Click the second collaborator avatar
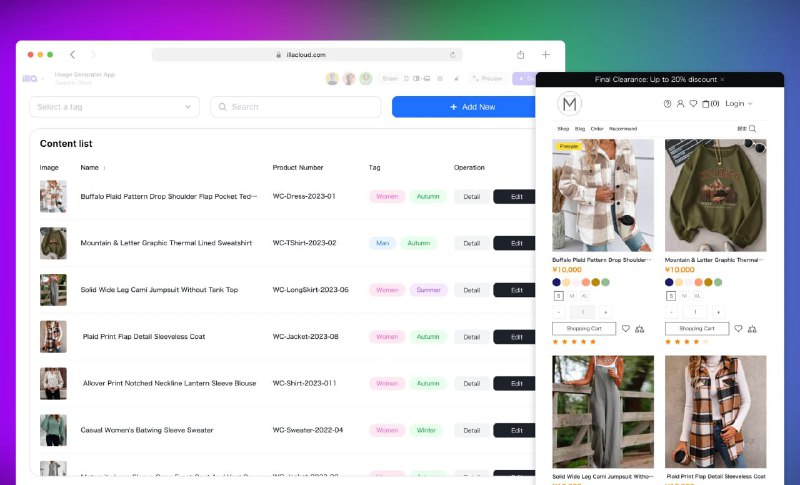The height and width of the screenshot is (485, 800). point(349,79)
